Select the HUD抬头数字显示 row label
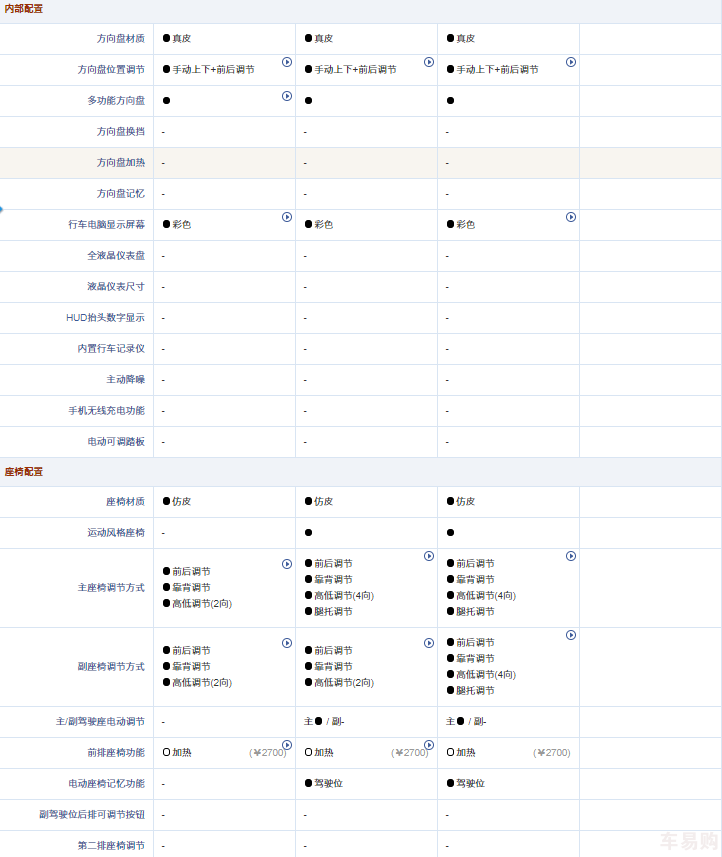This screenshot has width=722, height=857. pyautogui.click(x=105, y=318)
